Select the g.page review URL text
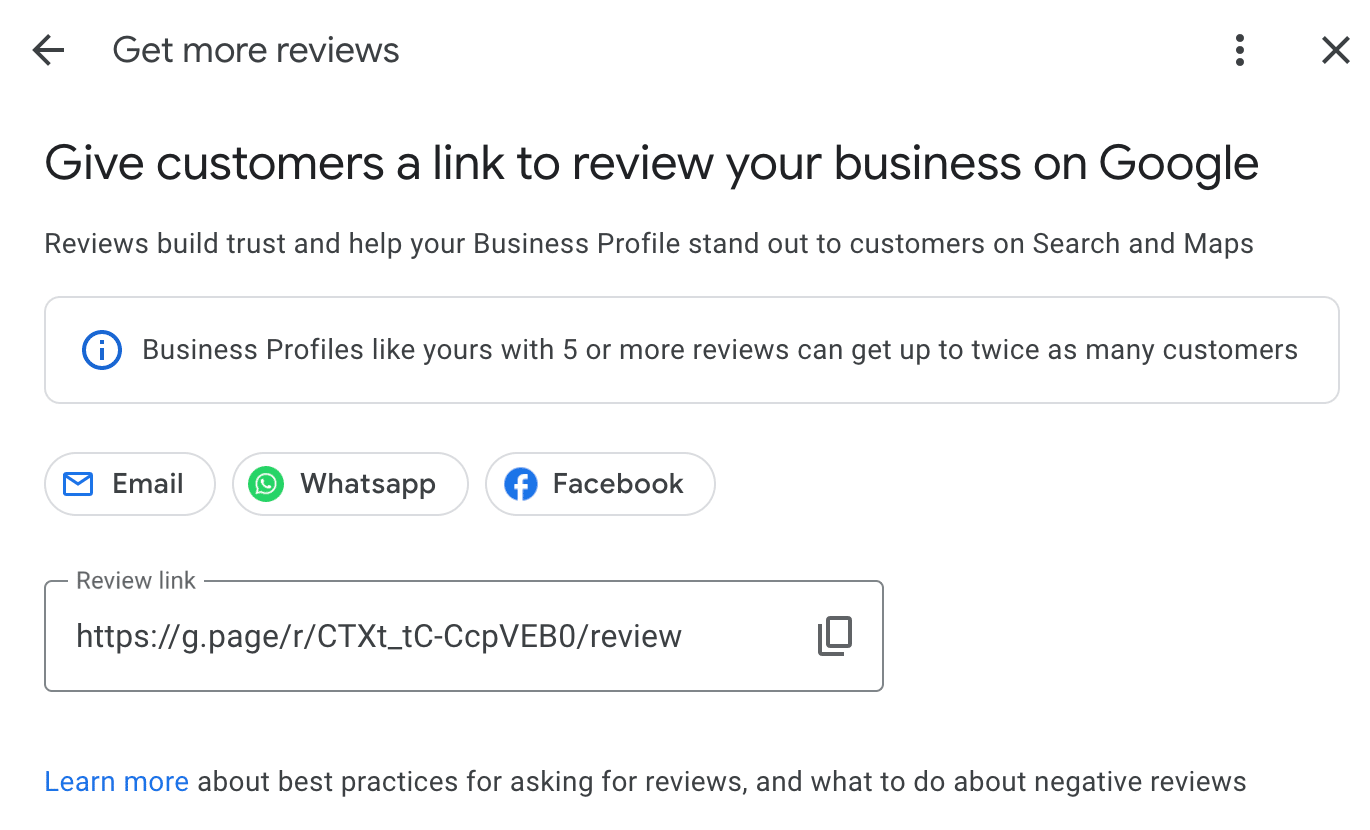The width and height of the screenshot is (1370, 830). pos(379,636)
